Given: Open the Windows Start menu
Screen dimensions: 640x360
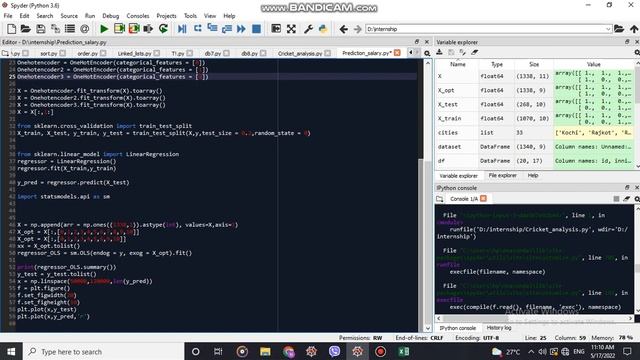Looking at the screenshot, I should click(x=11, y=351).
